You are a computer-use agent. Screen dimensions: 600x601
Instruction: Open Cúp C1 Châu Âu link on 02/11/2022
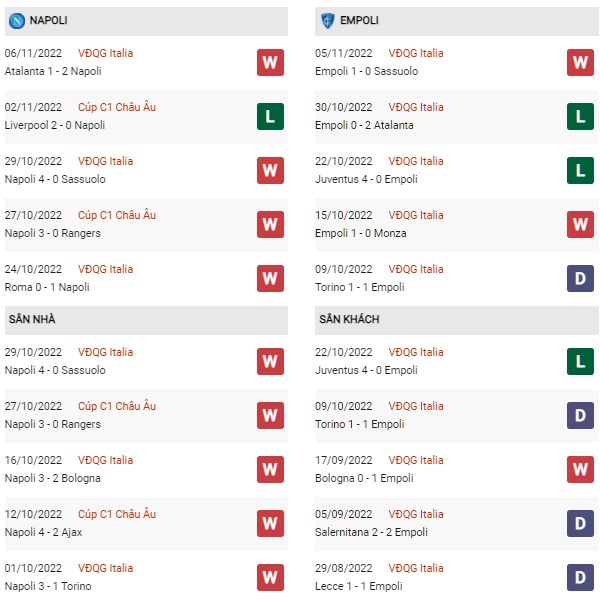[x=117, y=107]
